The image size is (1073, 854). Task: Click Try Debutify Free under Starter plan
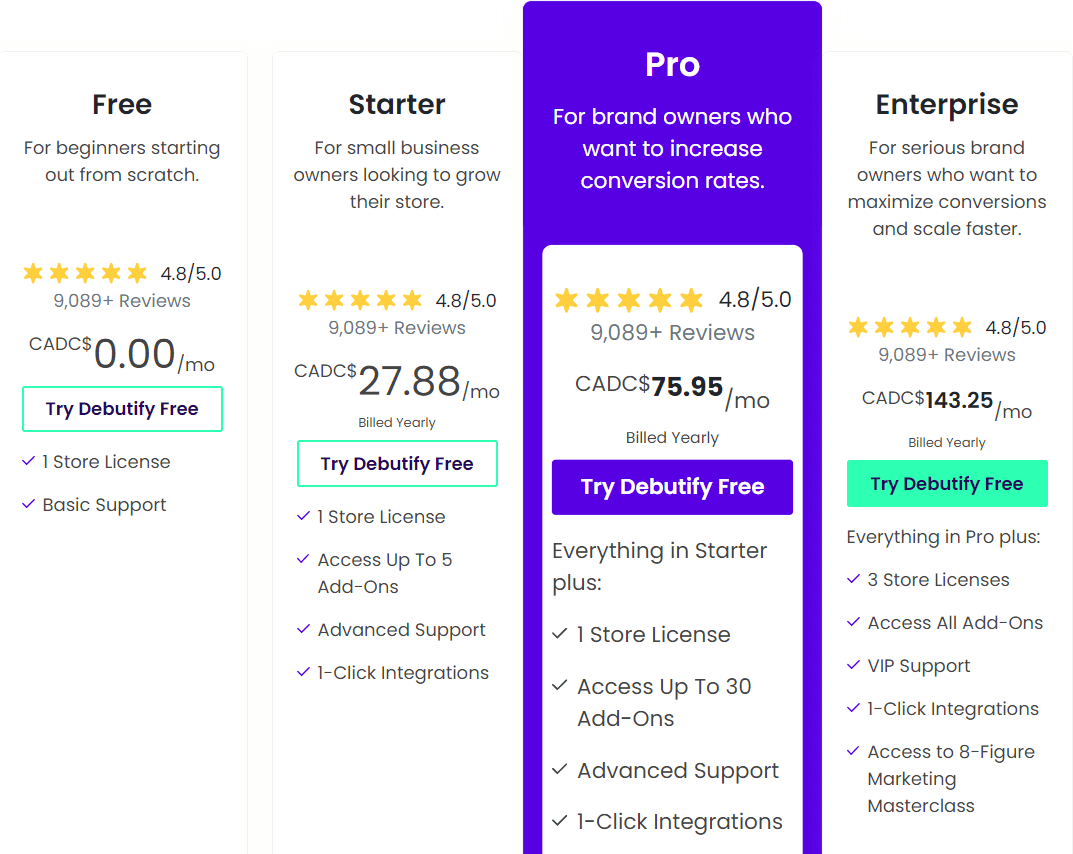pos(397,464)
